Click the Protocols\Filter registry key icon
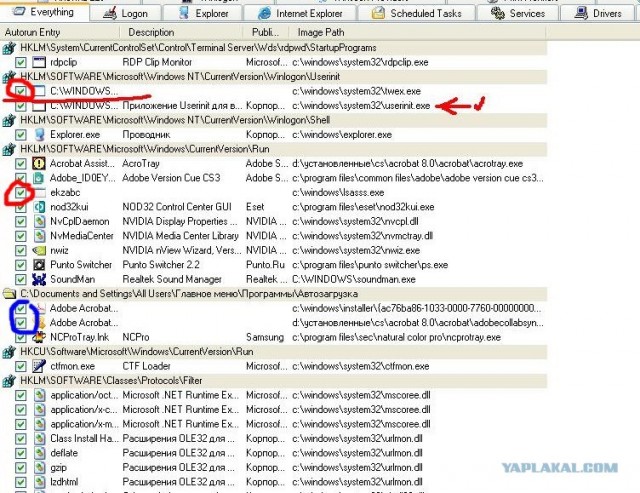Viewport: 640px width, 493px height. (x=9, y=380)
